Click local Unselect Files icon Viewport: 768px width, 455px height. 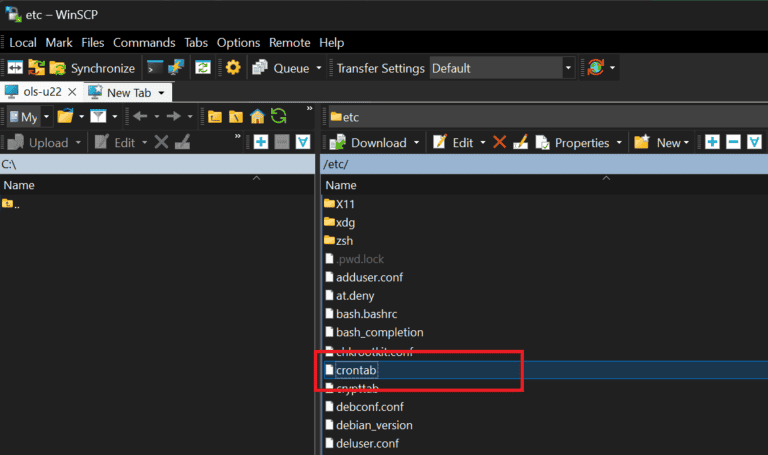pos(282,143)
